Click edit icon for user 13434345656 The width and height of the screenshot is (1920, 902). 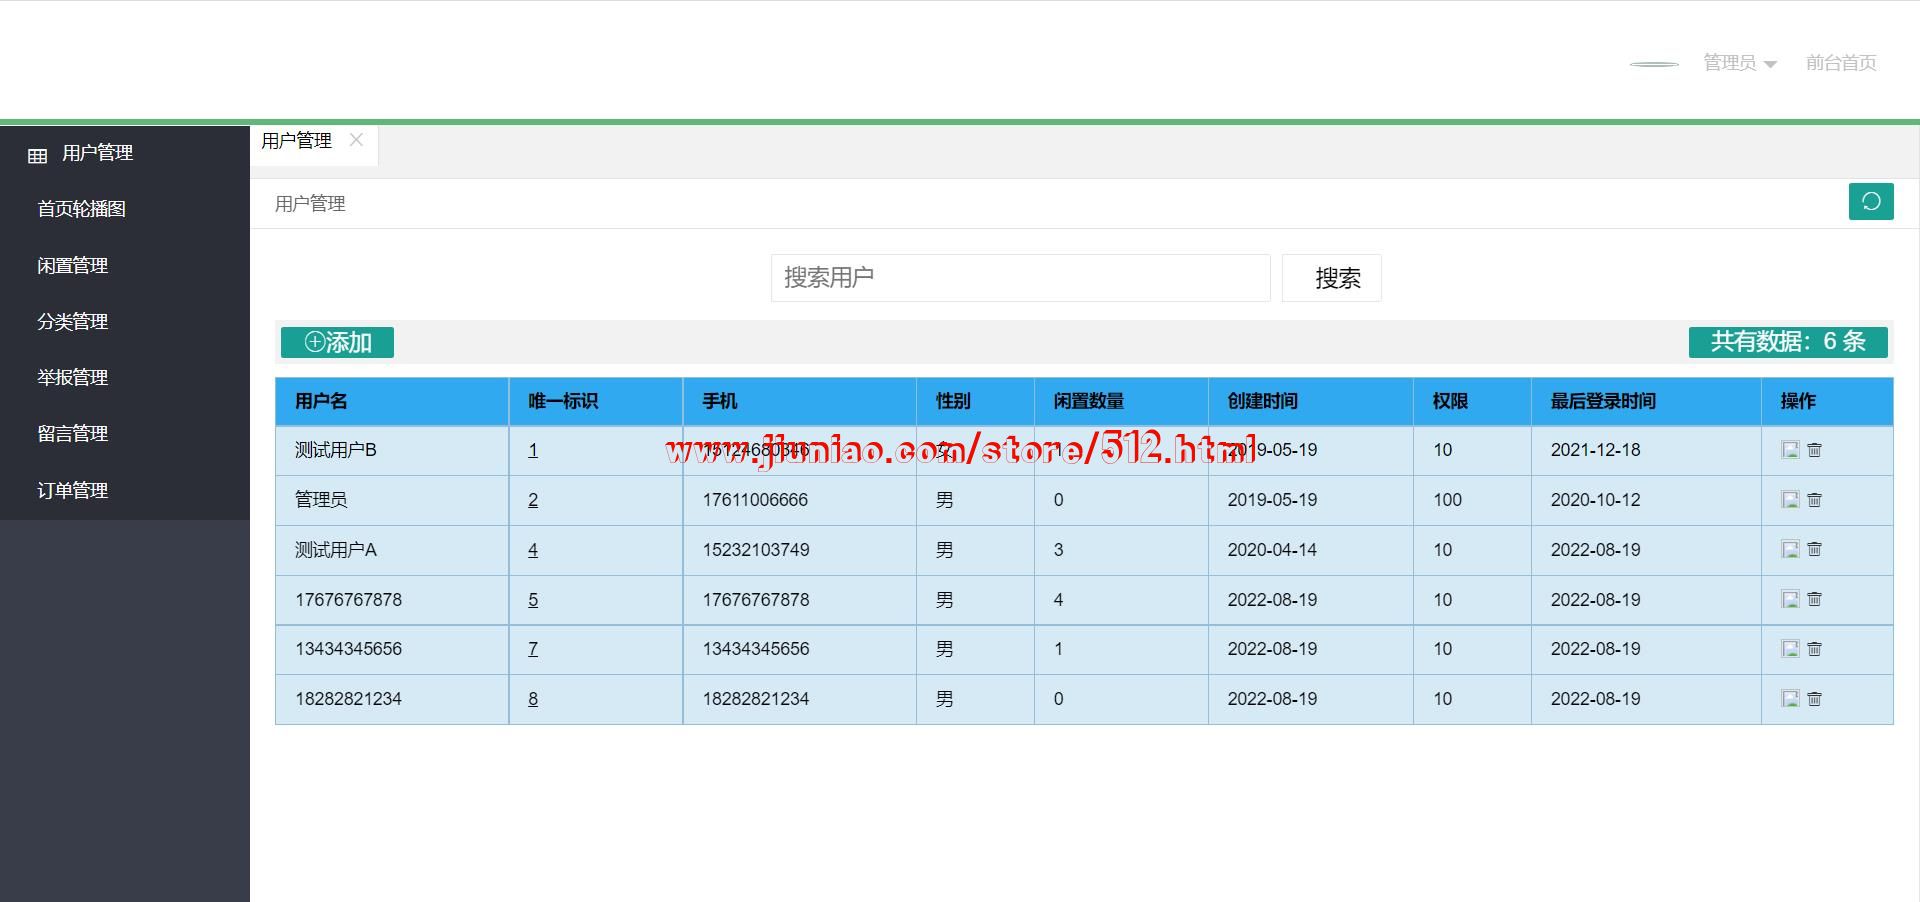pos(1790,649)
